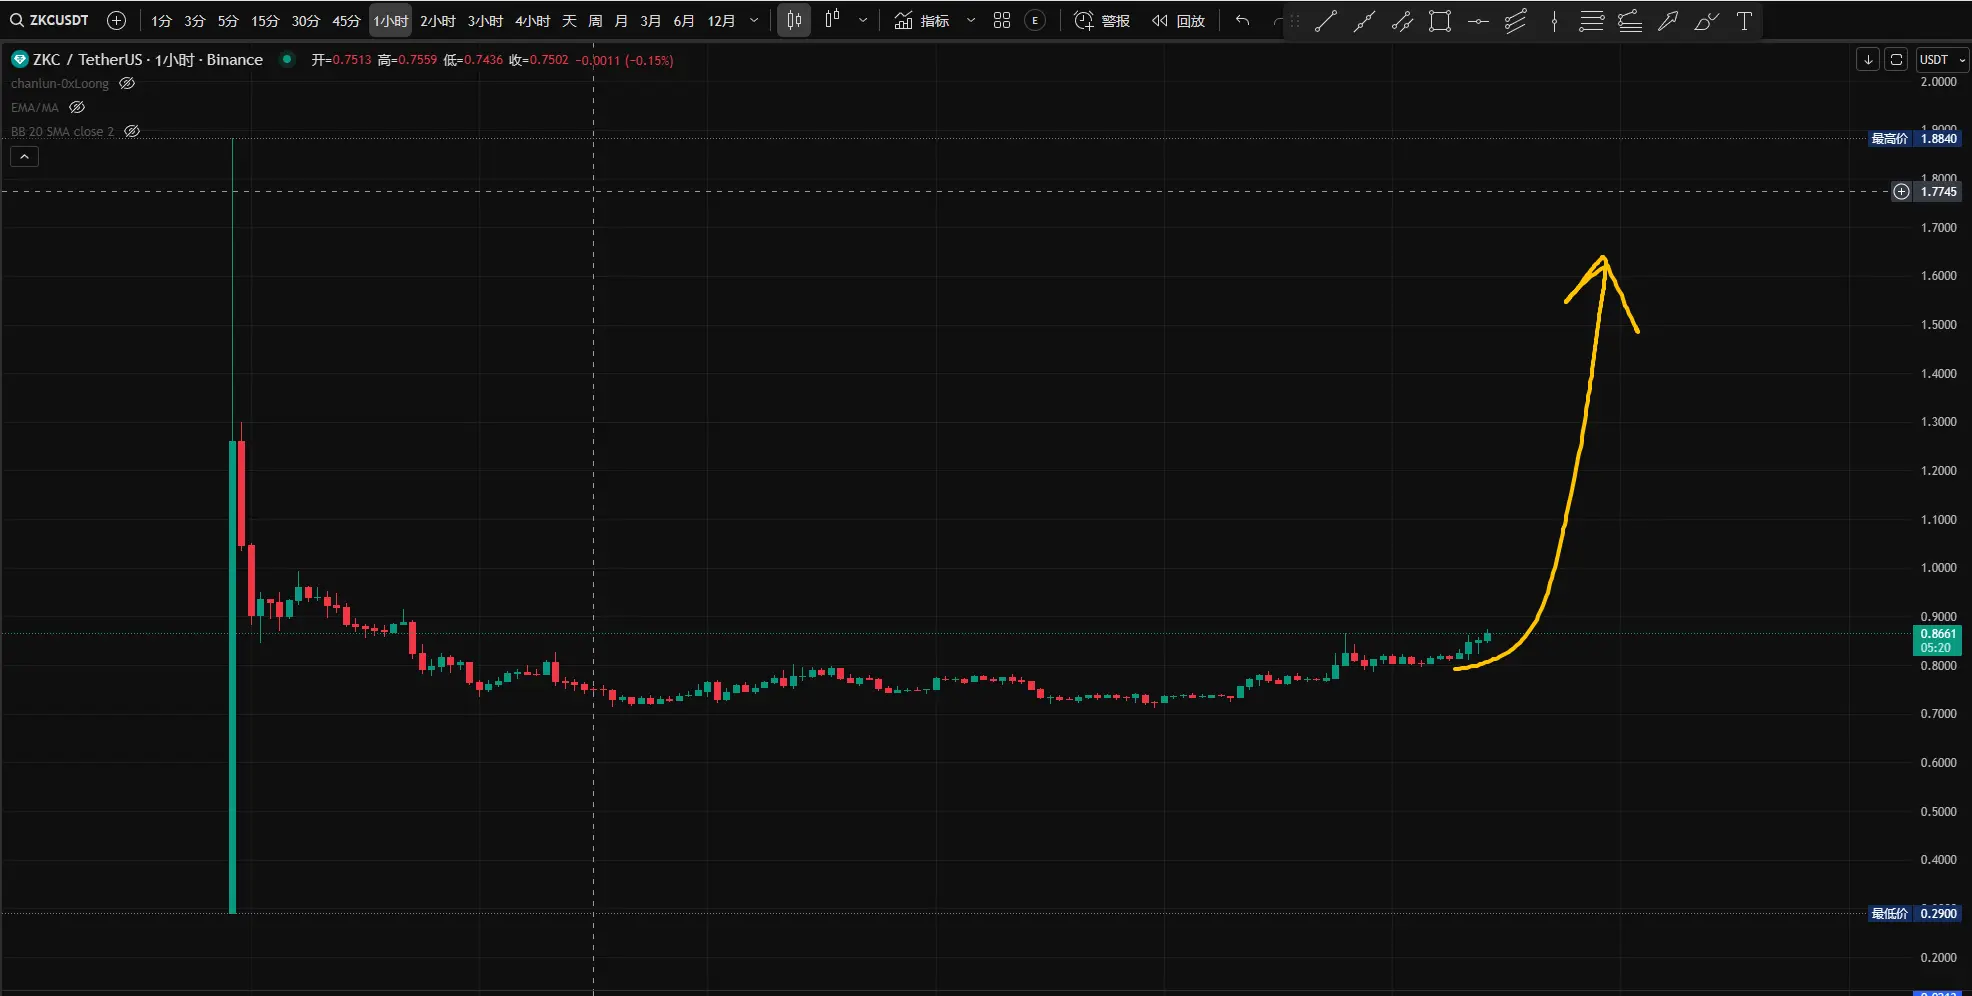Click the ZKC / TetherUS symbol title

click(x=148, y=60)
